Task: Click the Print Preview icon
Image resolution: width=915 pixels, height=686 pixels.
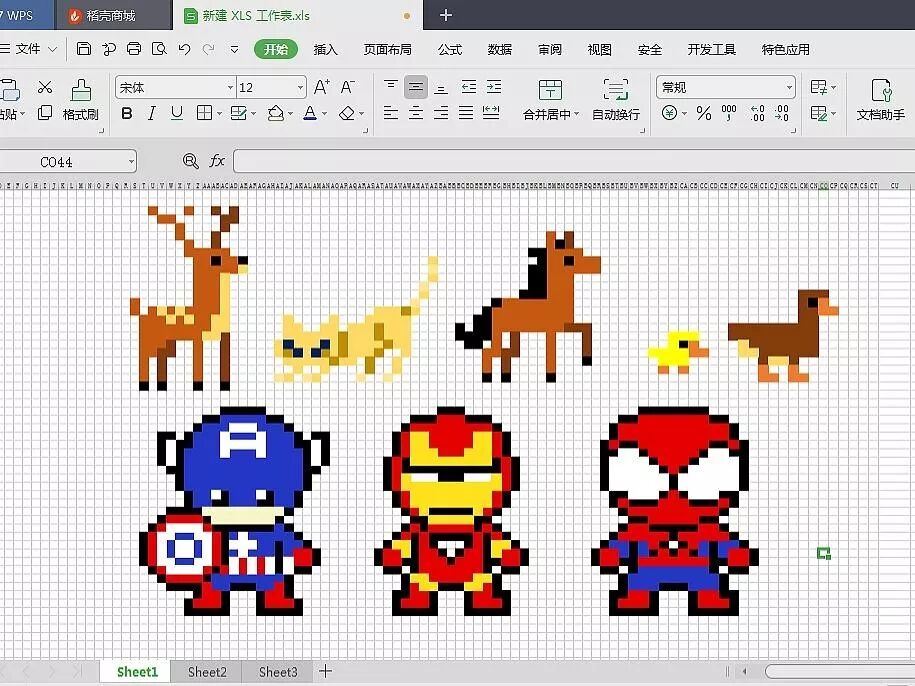Action: tap(159, 49)
